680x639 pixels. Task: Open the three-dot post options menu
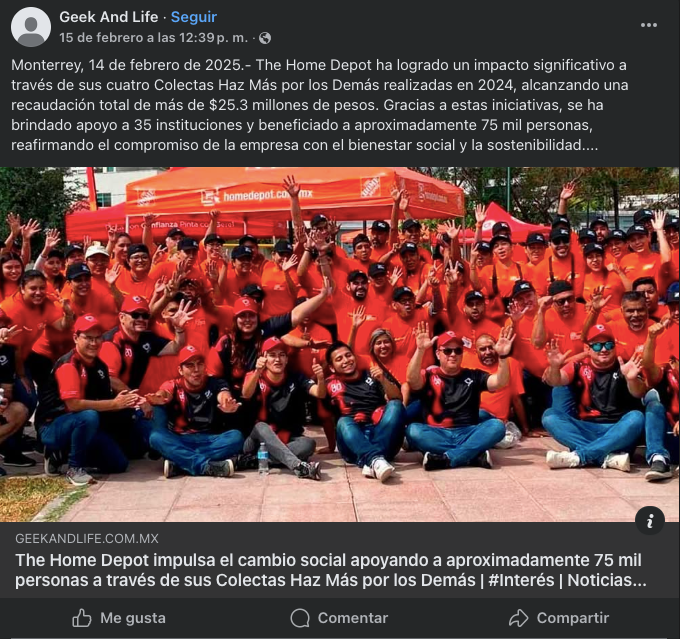pos(649,25)
